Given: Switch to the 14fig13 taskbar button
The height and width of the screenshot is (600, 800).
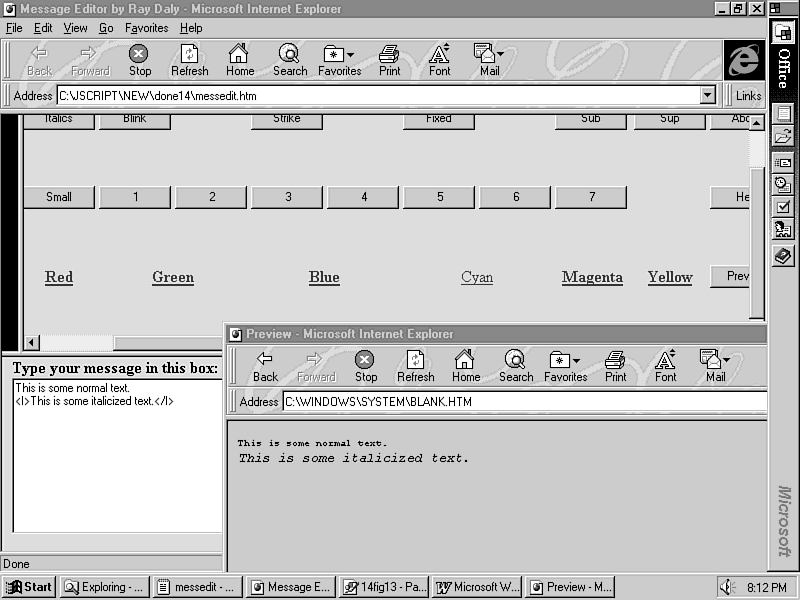Looking at the screenshot, I should pos(384,587).
